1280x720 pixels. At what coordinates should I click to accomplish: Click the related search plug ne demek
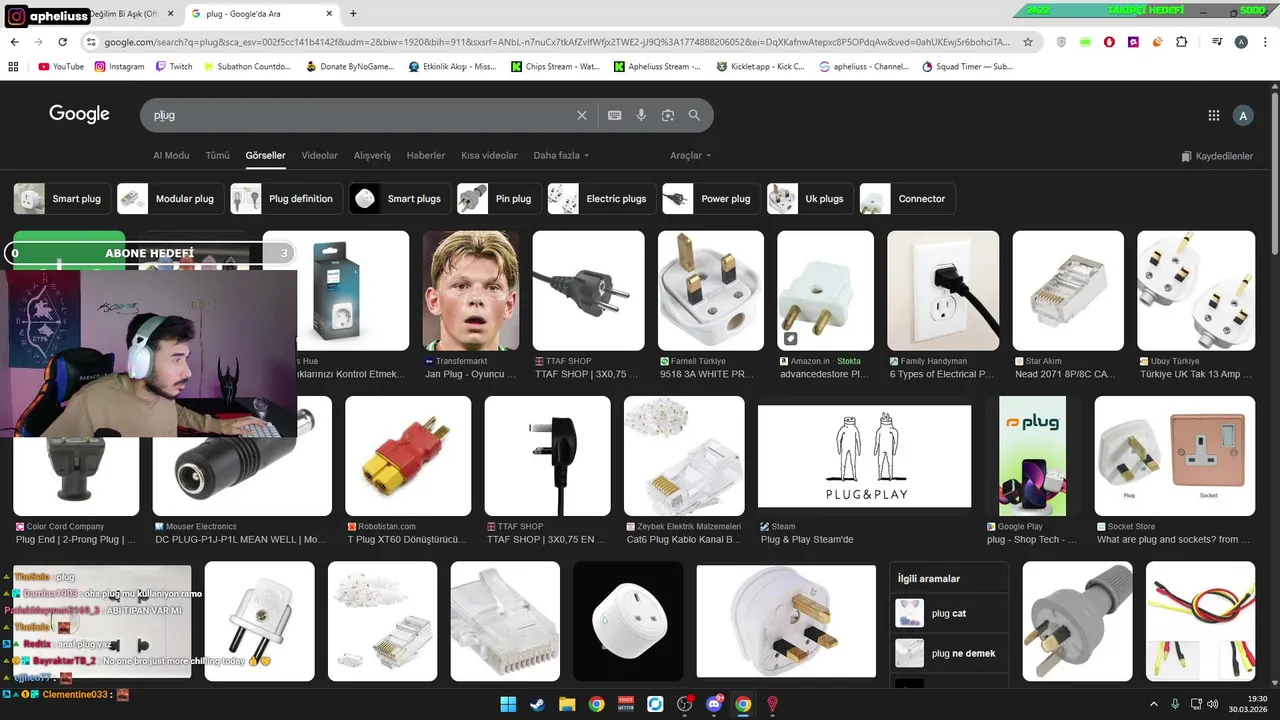click(949, 653)
